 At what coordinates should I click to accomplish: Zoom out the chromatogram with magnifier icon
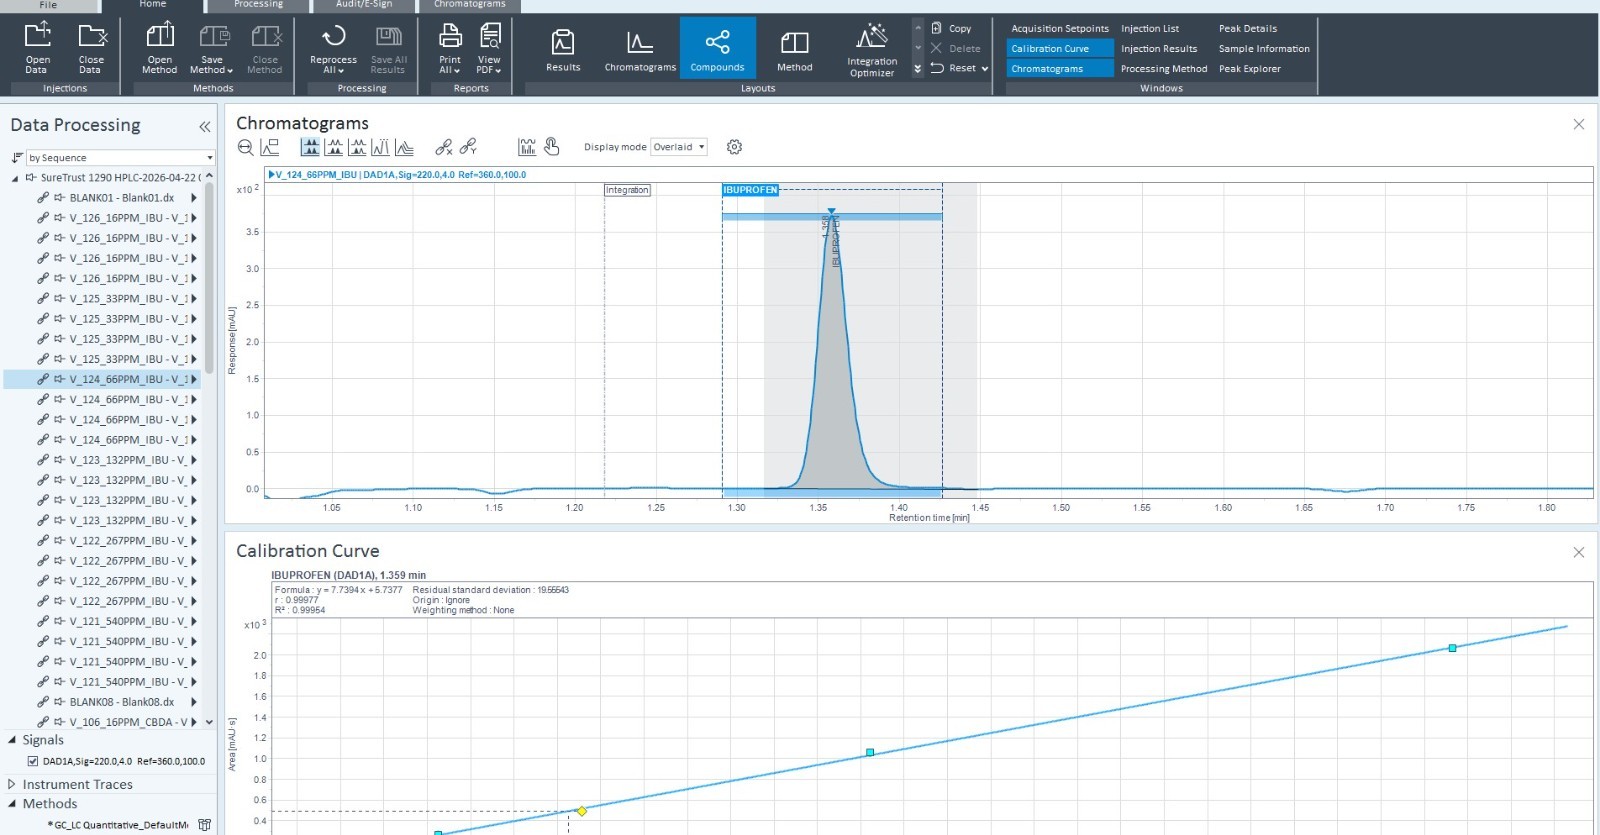tap(246, 148)
